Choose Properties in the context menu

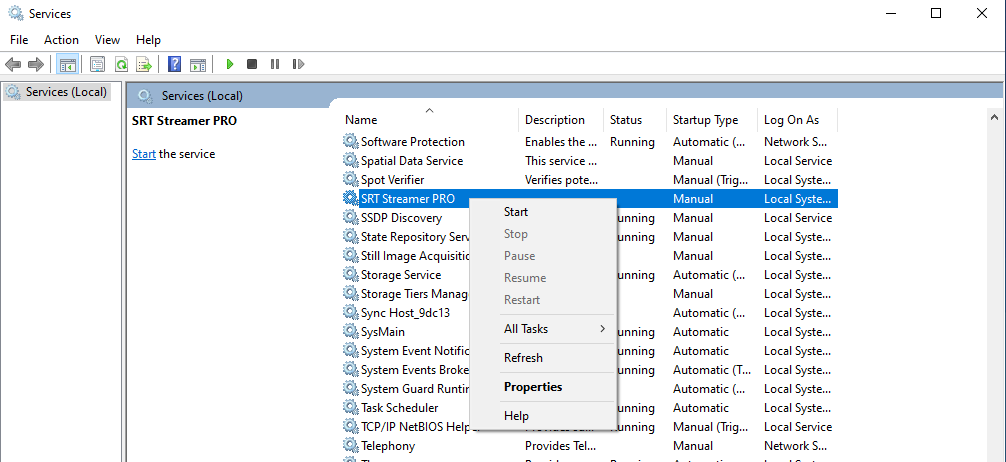(x=543, y=387)
